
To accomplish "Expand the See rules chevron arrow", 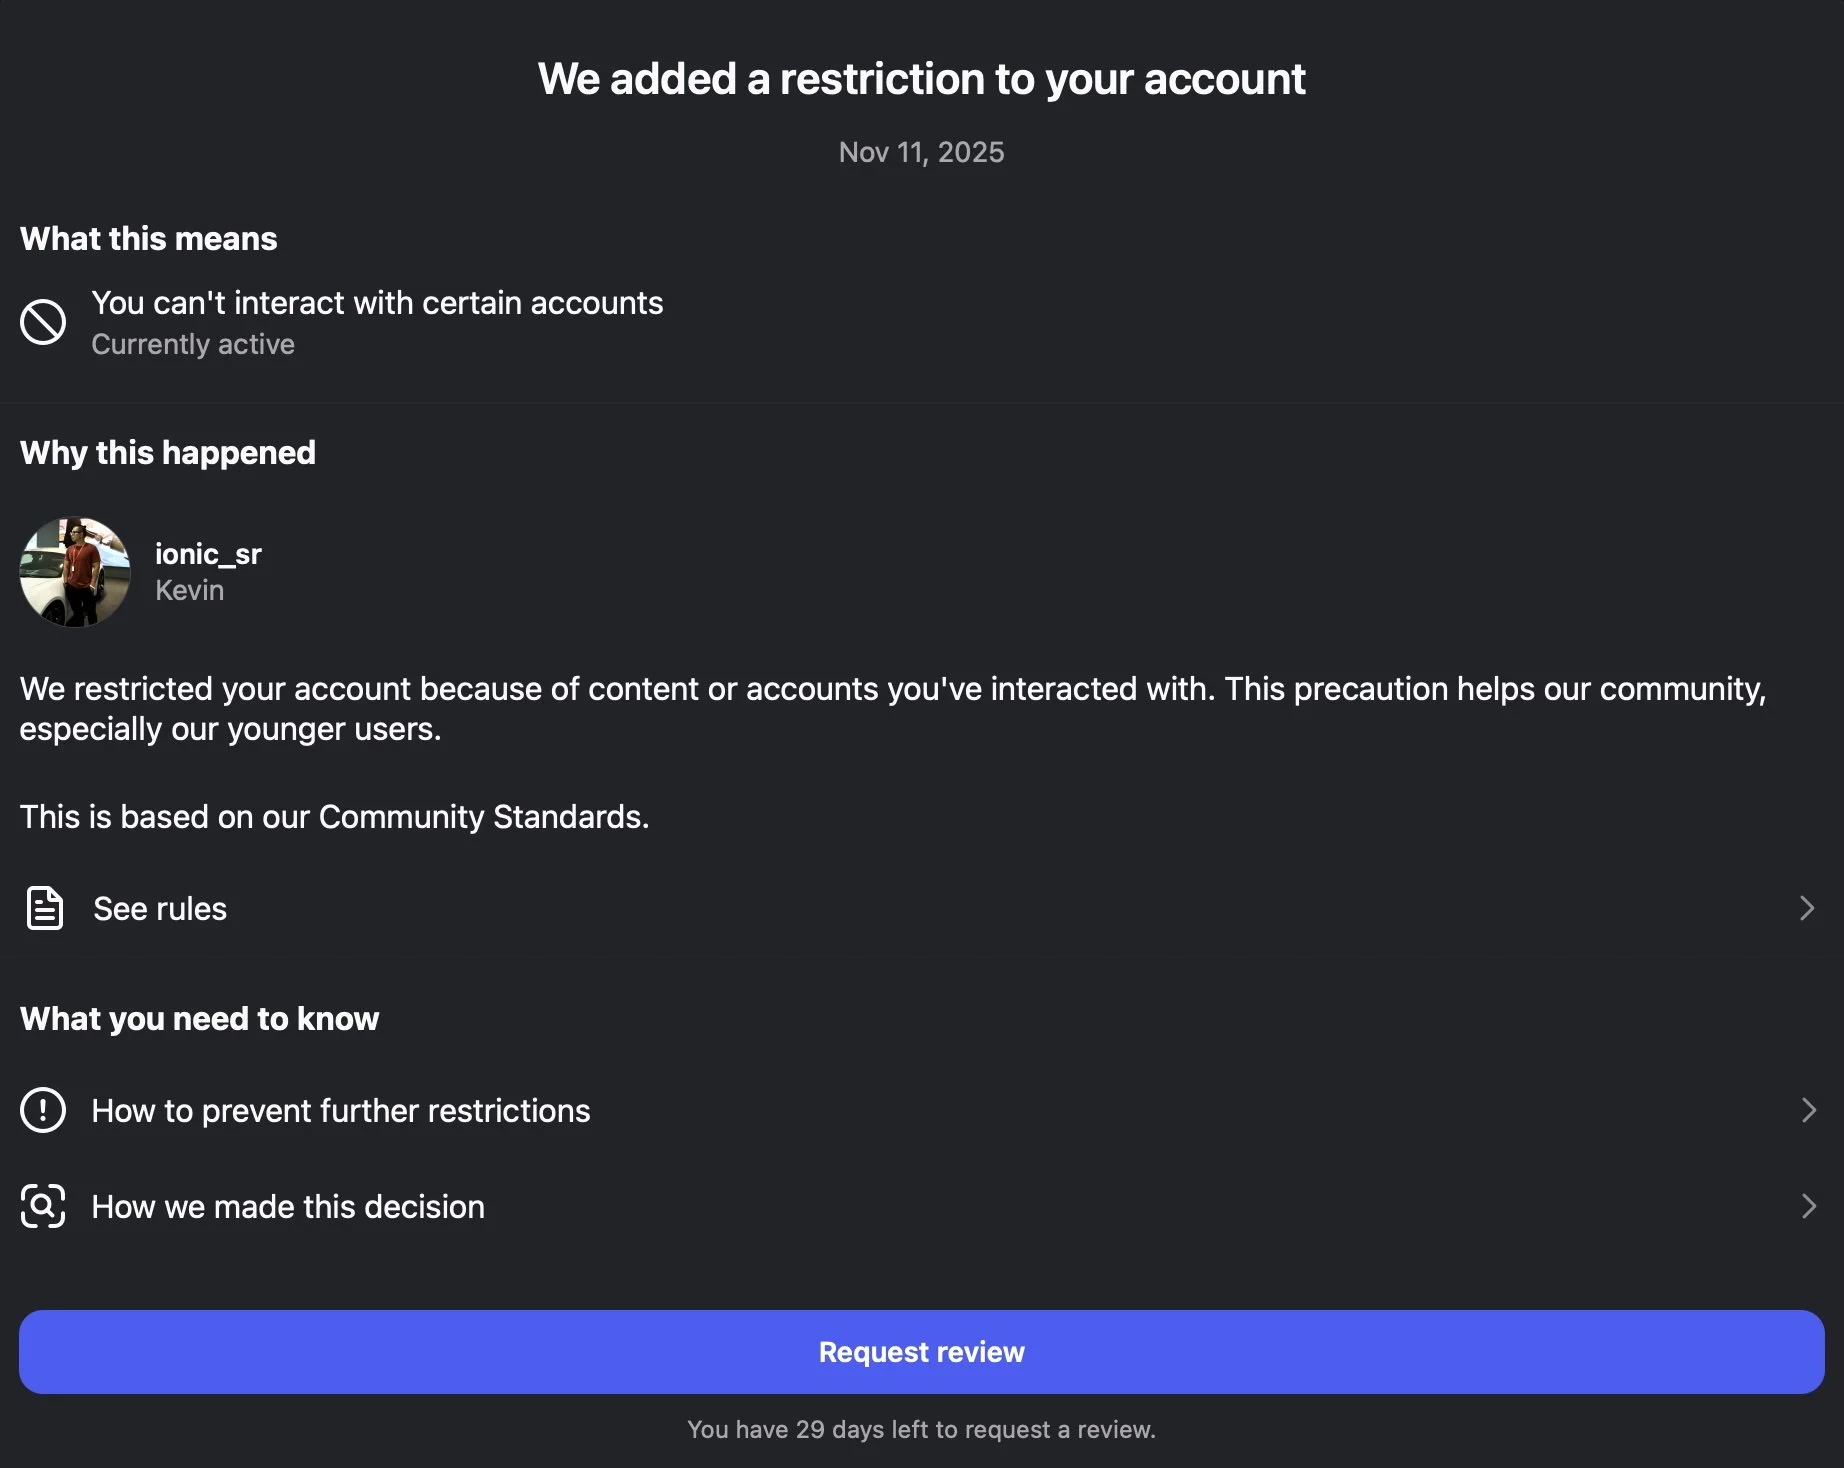I will (1807, 908).
